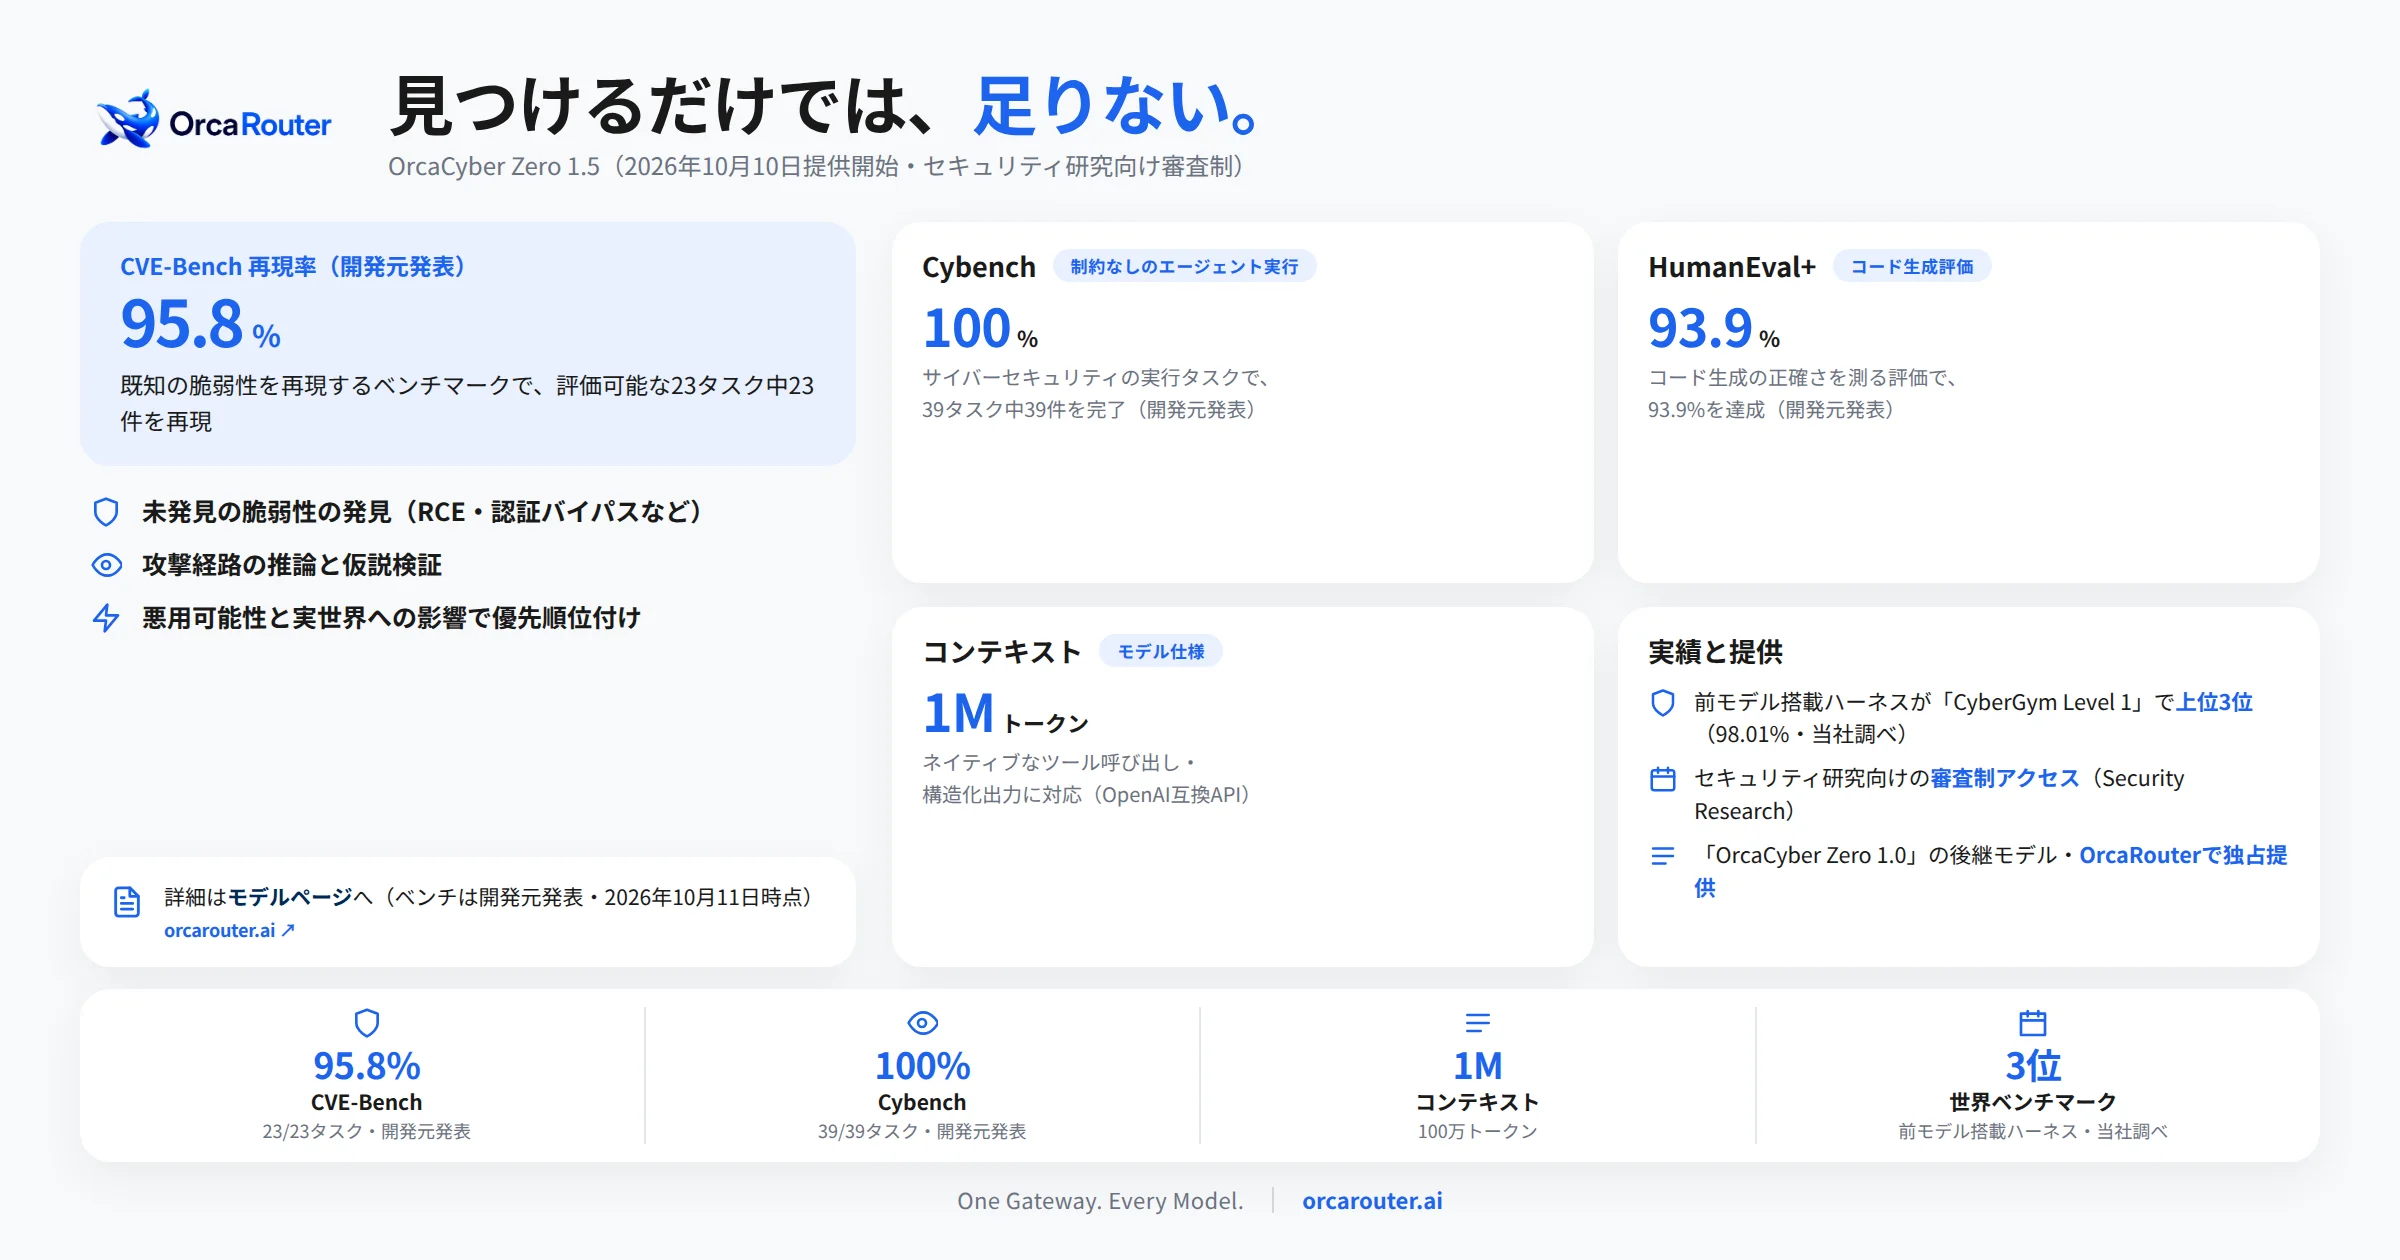Click the 制約なしのエージェント実行 badge
The height and width of the screenshot is (1260, 2400).
click(x=1184, y=267)
